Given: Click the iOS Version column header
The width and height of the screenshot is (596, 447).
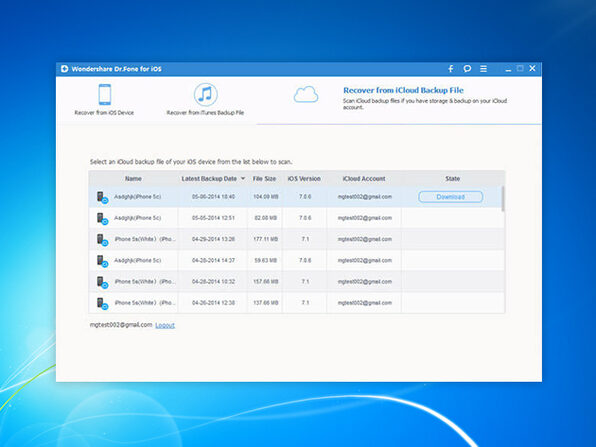Looking at the screenshot, I should click(x=304, y=179).
